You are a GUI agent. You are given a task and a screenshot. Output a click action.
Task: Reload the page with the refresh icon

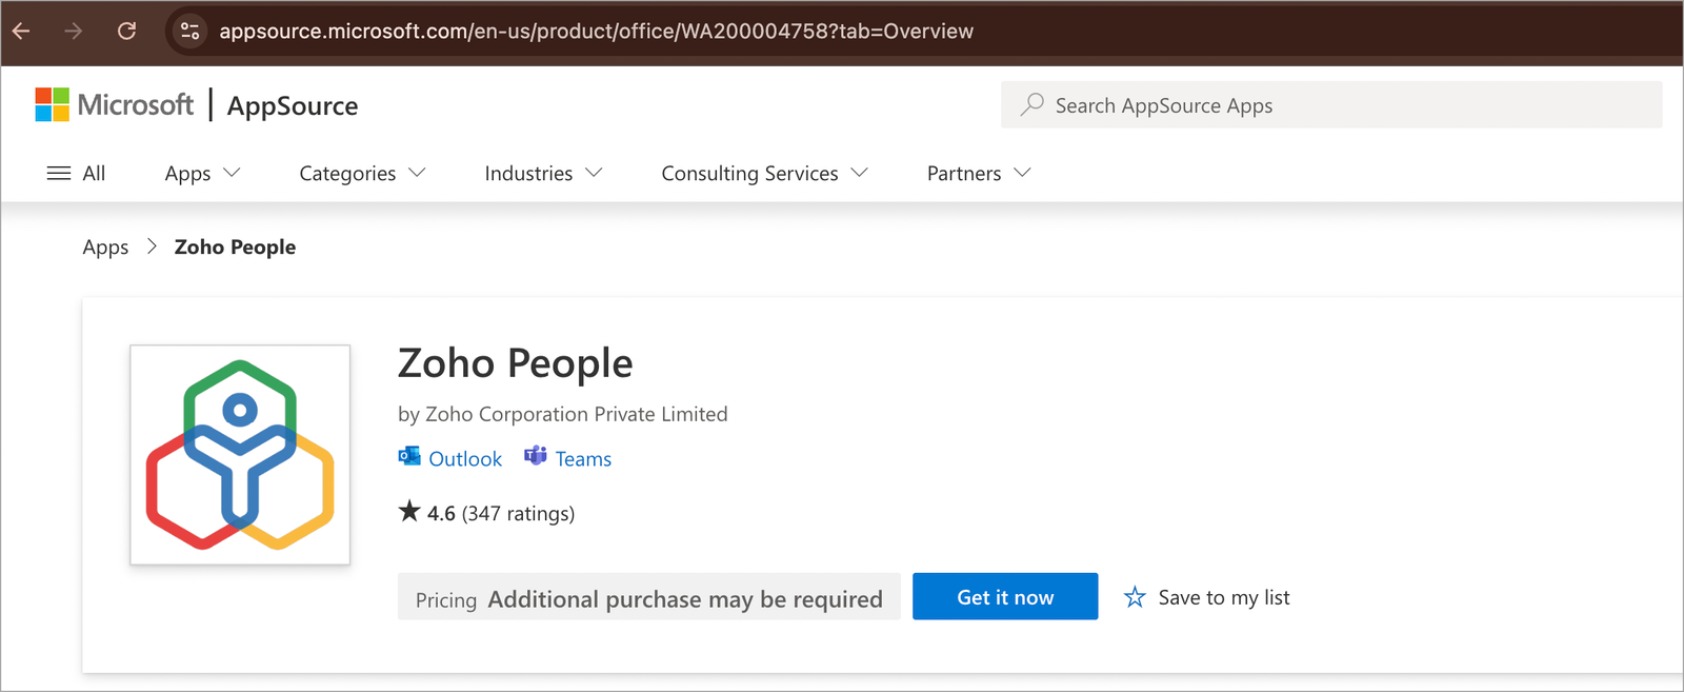click(127, 31)
